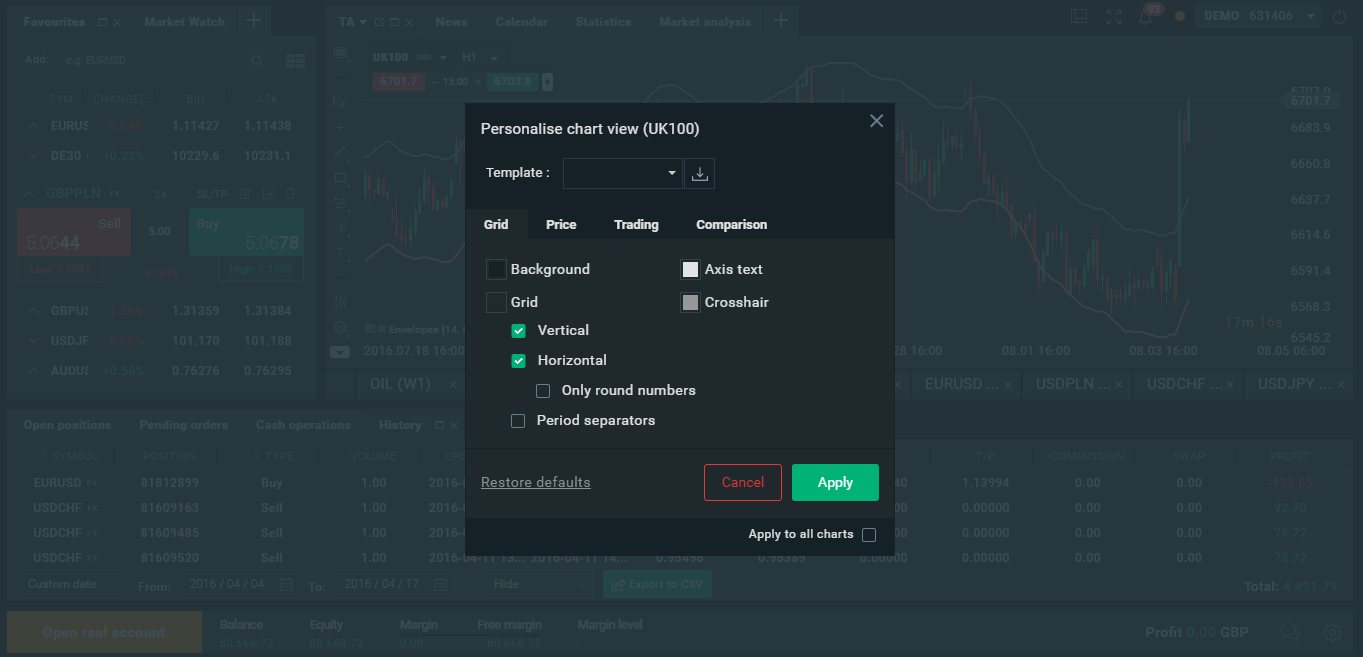The image size is (1363, 657).
Task: Click the plus icon beside Market analysis
Action: coord(781,21)
